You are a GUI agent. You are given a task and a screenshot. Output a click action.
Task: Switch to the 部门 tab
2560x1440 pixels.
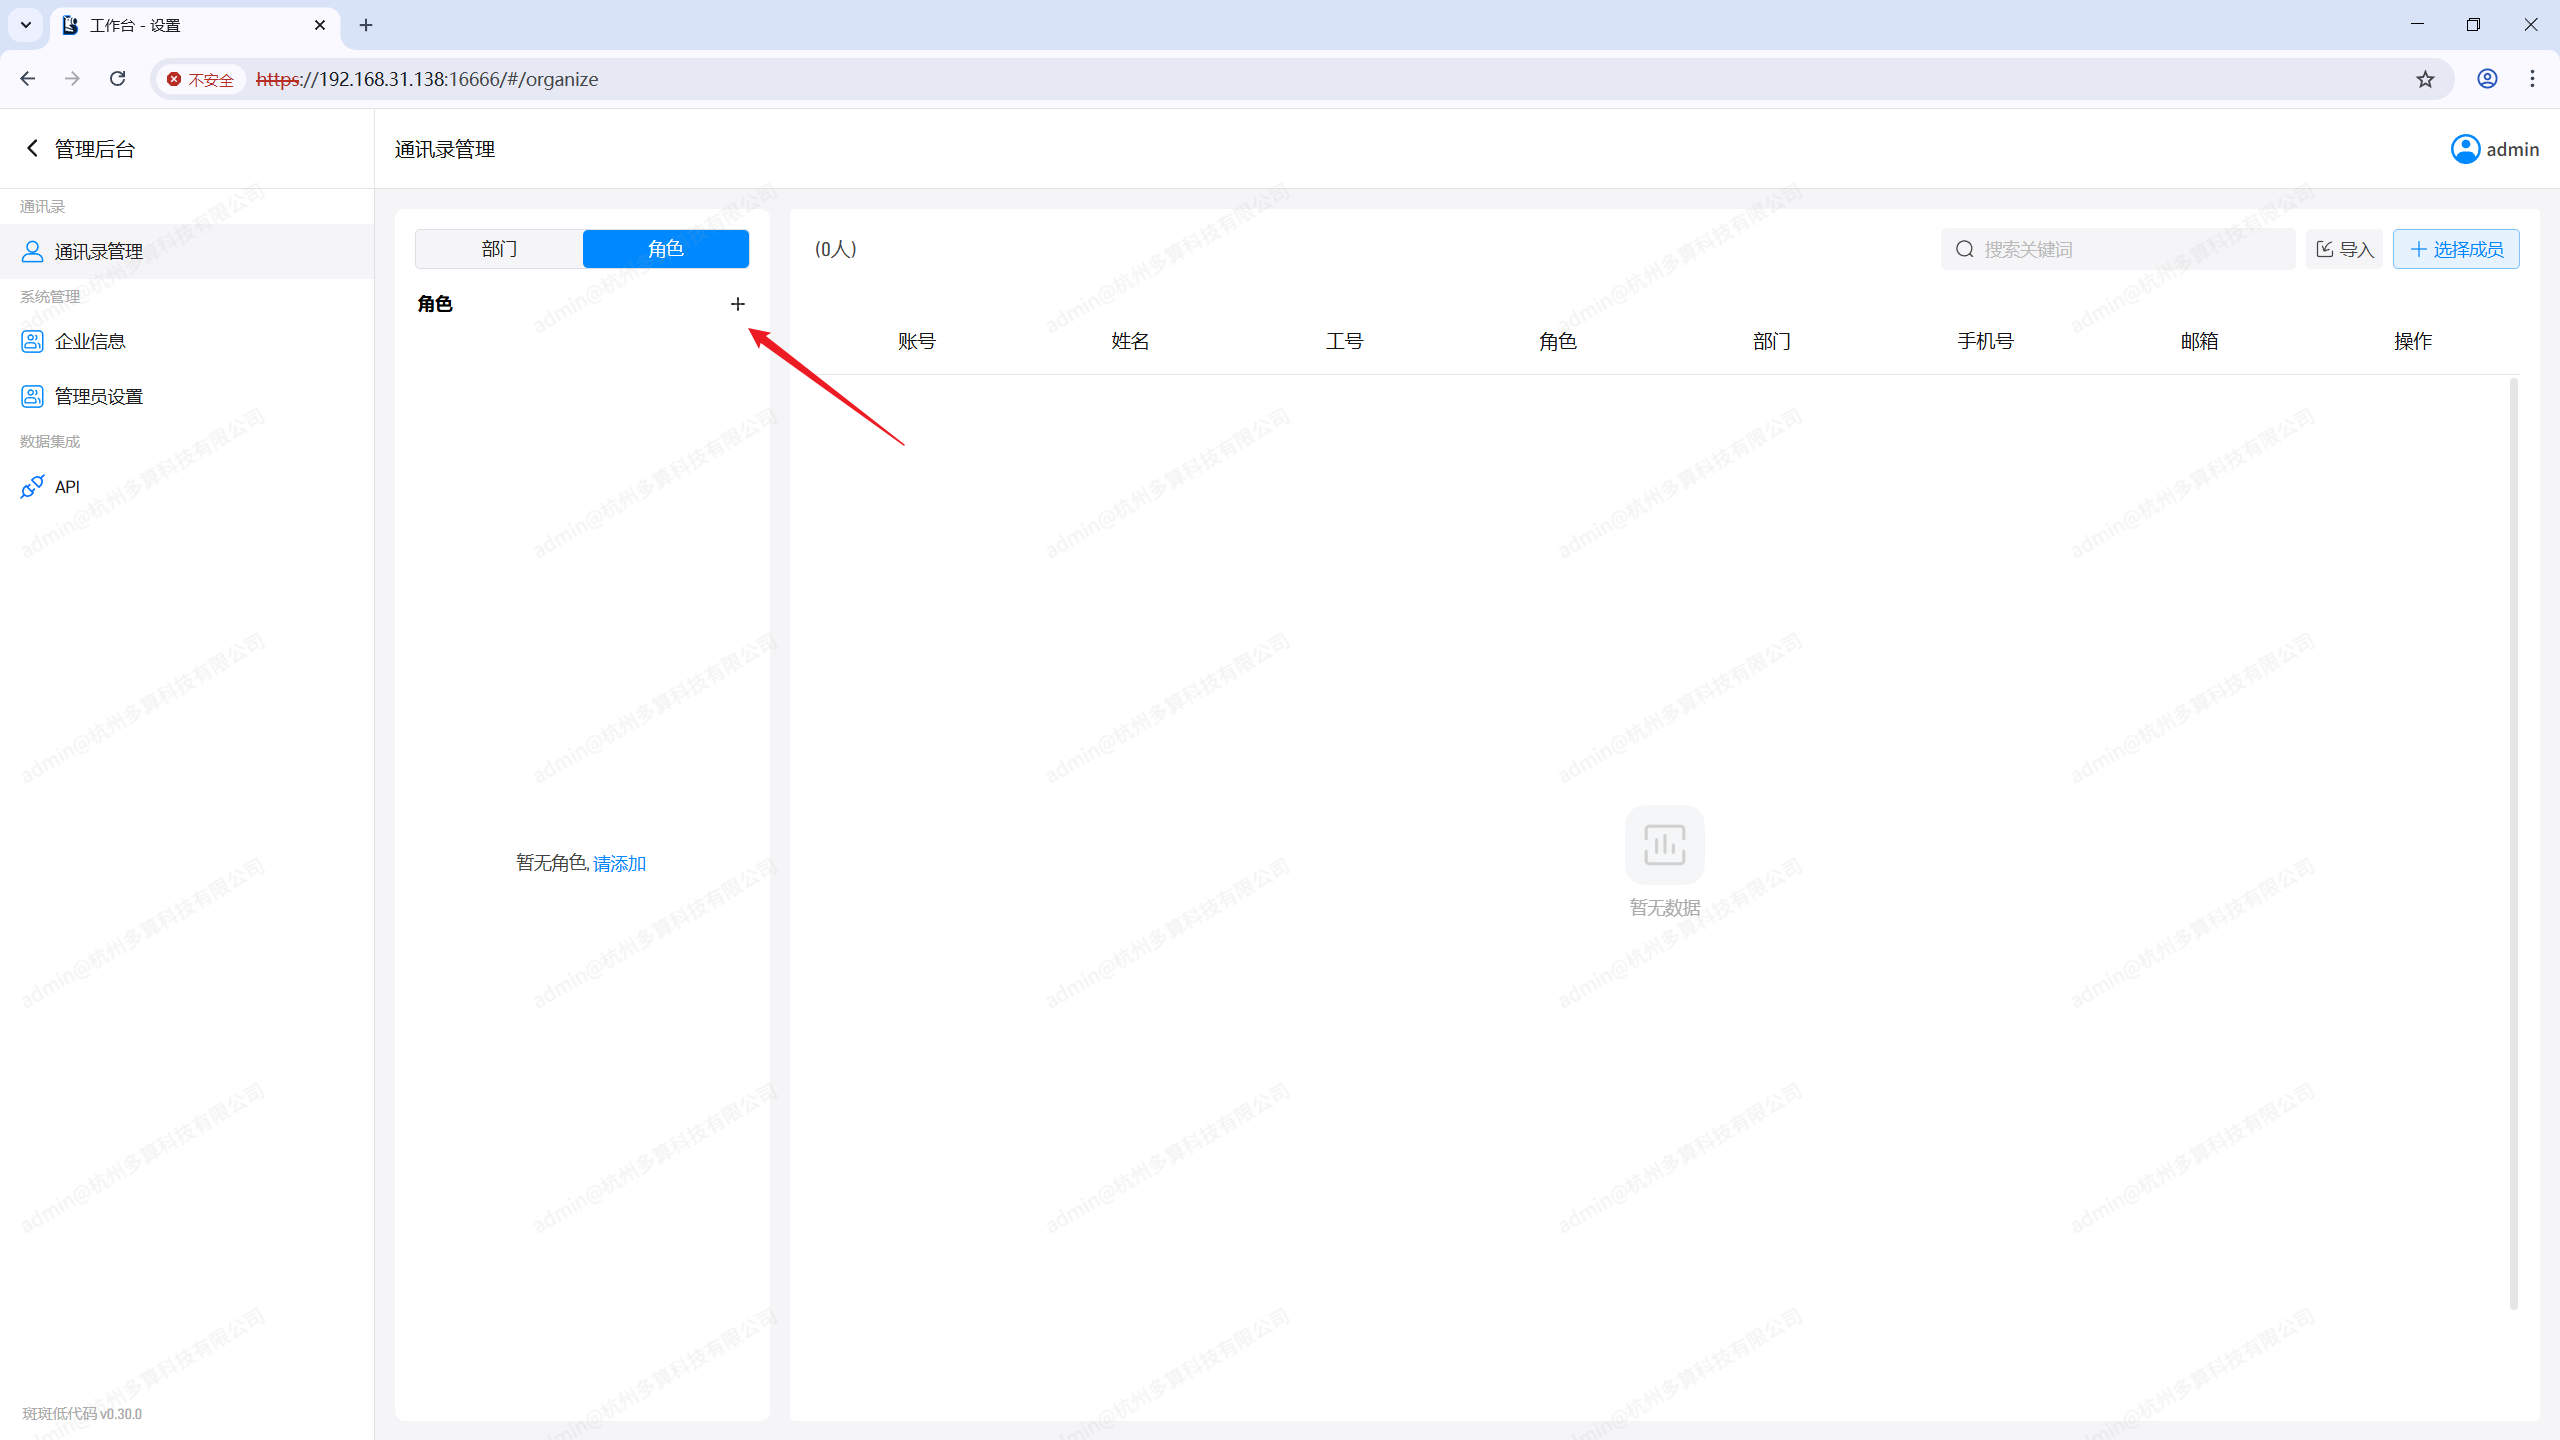click(x=499, y=249)
